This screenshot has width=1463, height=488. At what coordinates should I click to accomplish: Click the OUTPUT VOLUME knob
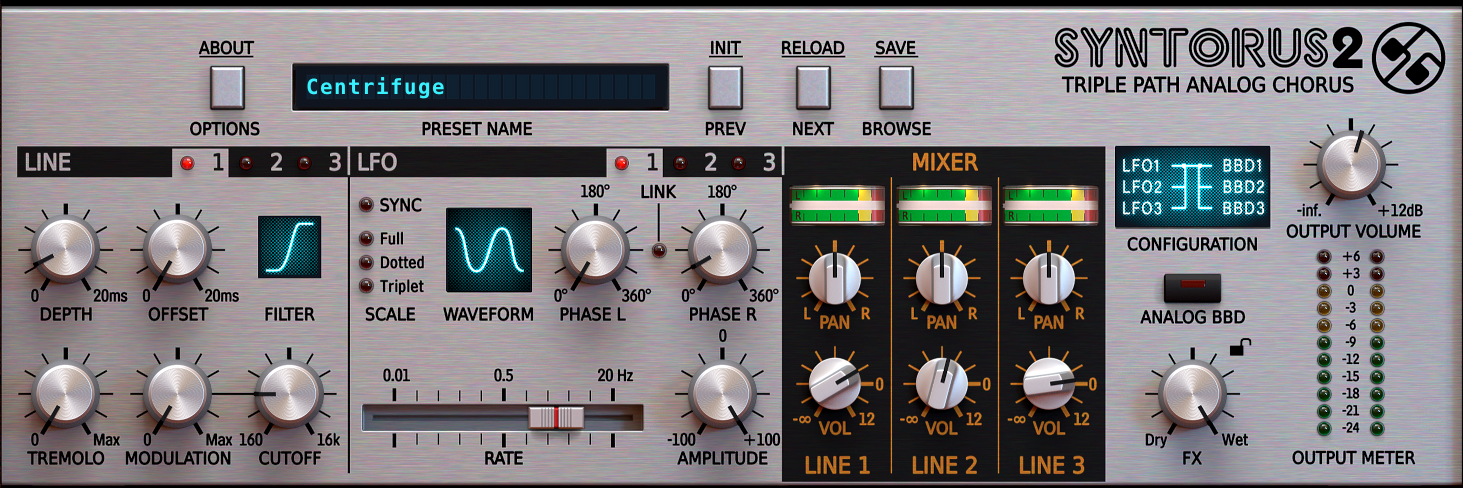1352,165
